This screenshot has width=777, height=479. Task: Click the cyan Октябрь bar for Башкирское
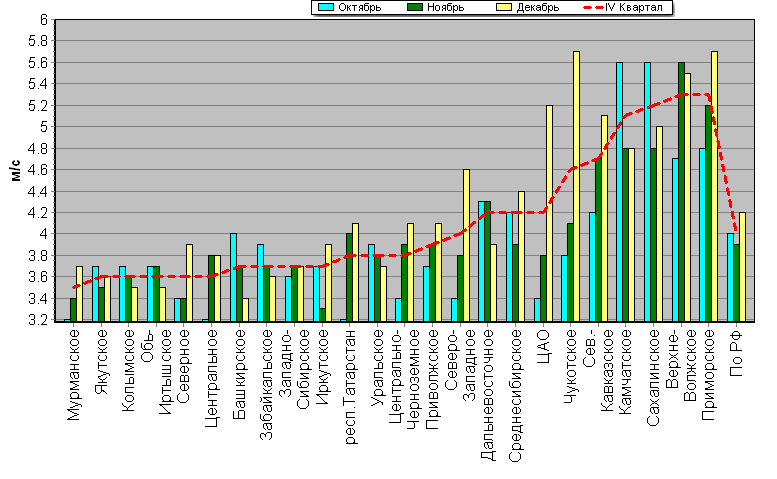[233, 277]
